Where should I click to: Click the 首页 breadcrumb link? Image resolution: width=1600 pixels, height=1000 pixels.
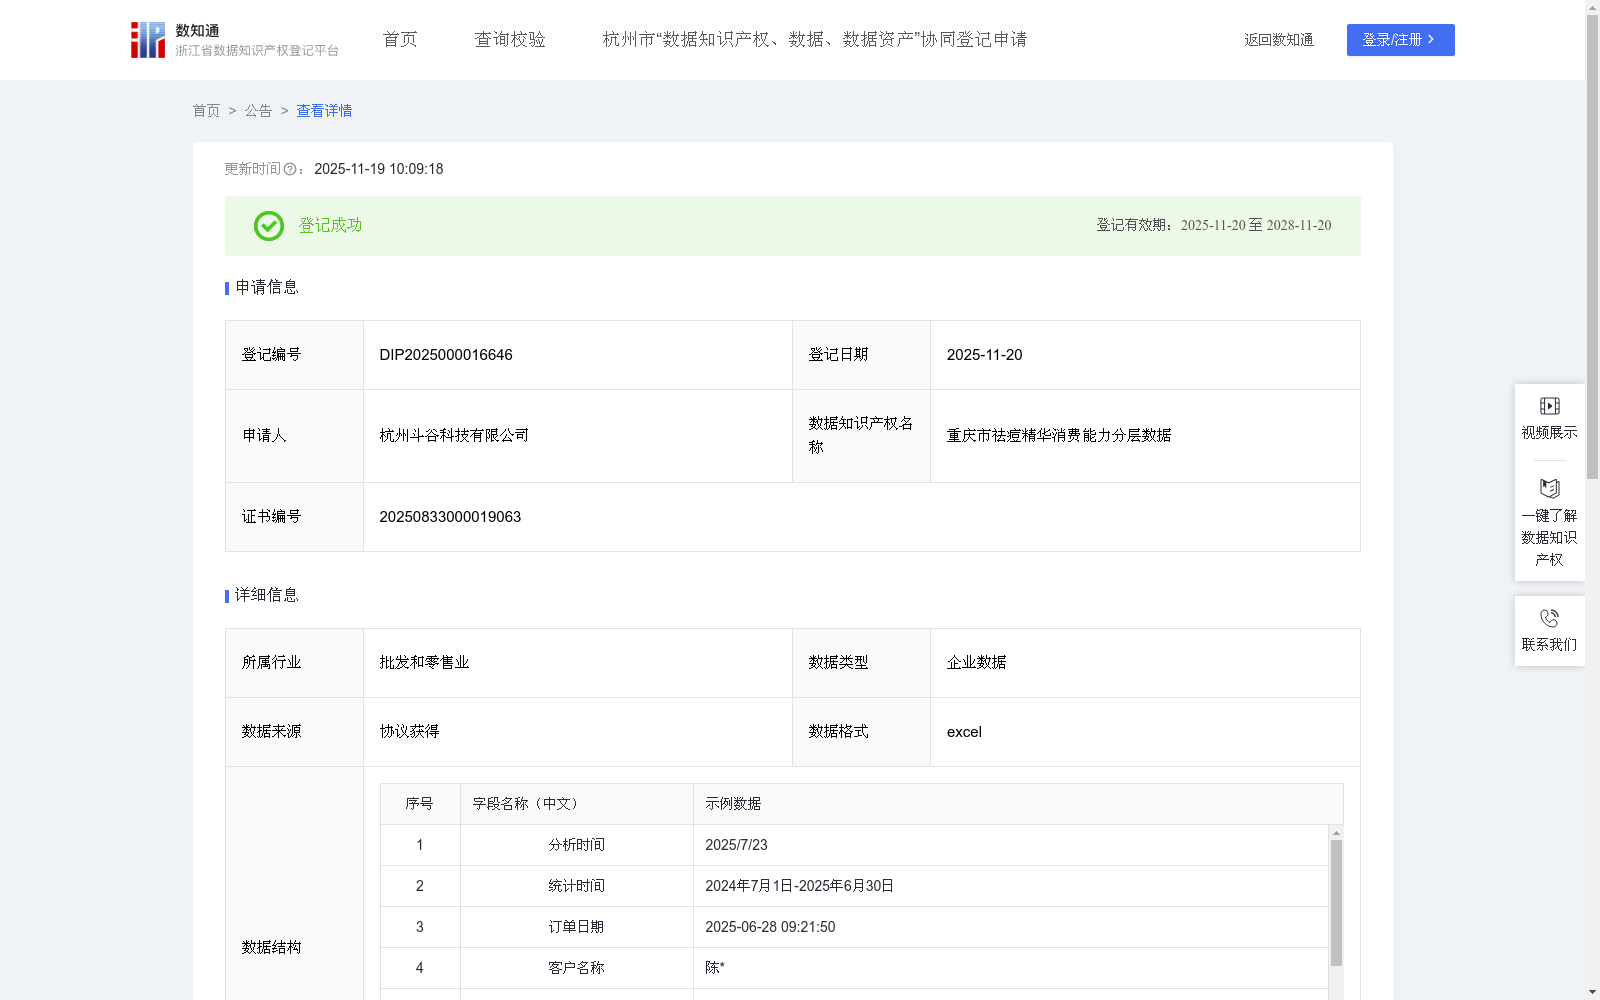coord(207,111)
